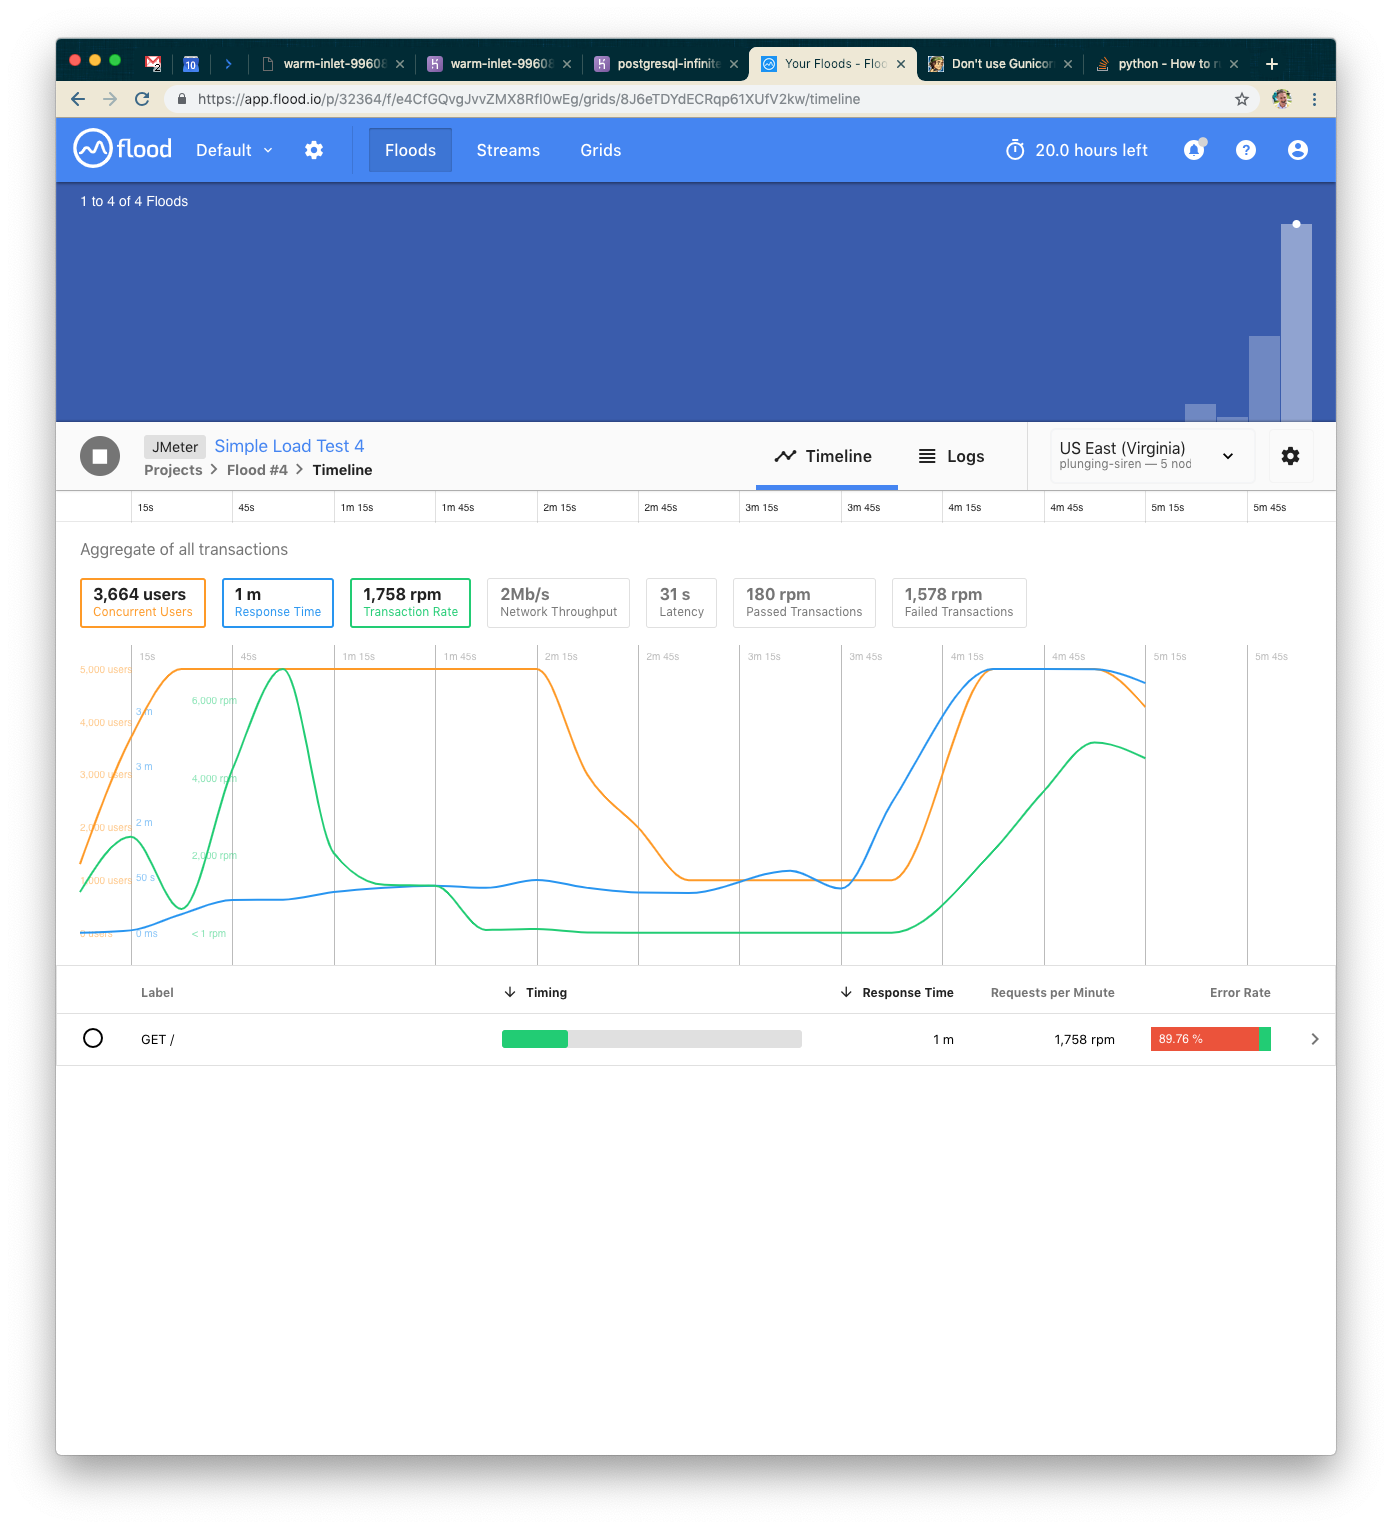Viewport: 1392px width, 1529px height.
Task: Open the Default project dropdown
Action: coord(234,150)
